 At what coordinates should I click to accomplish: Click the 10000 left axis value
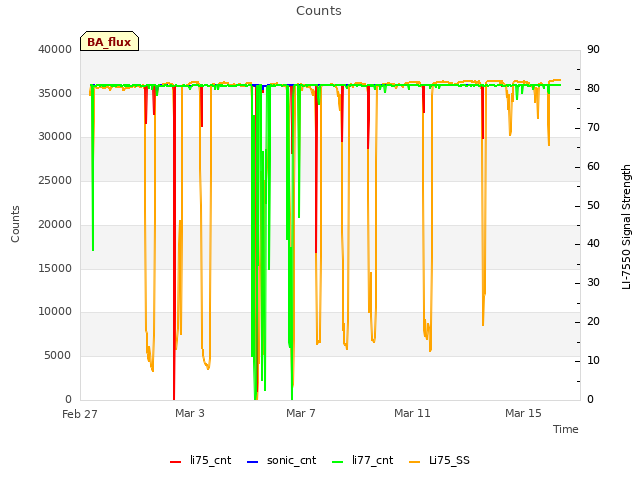point(55,311)
